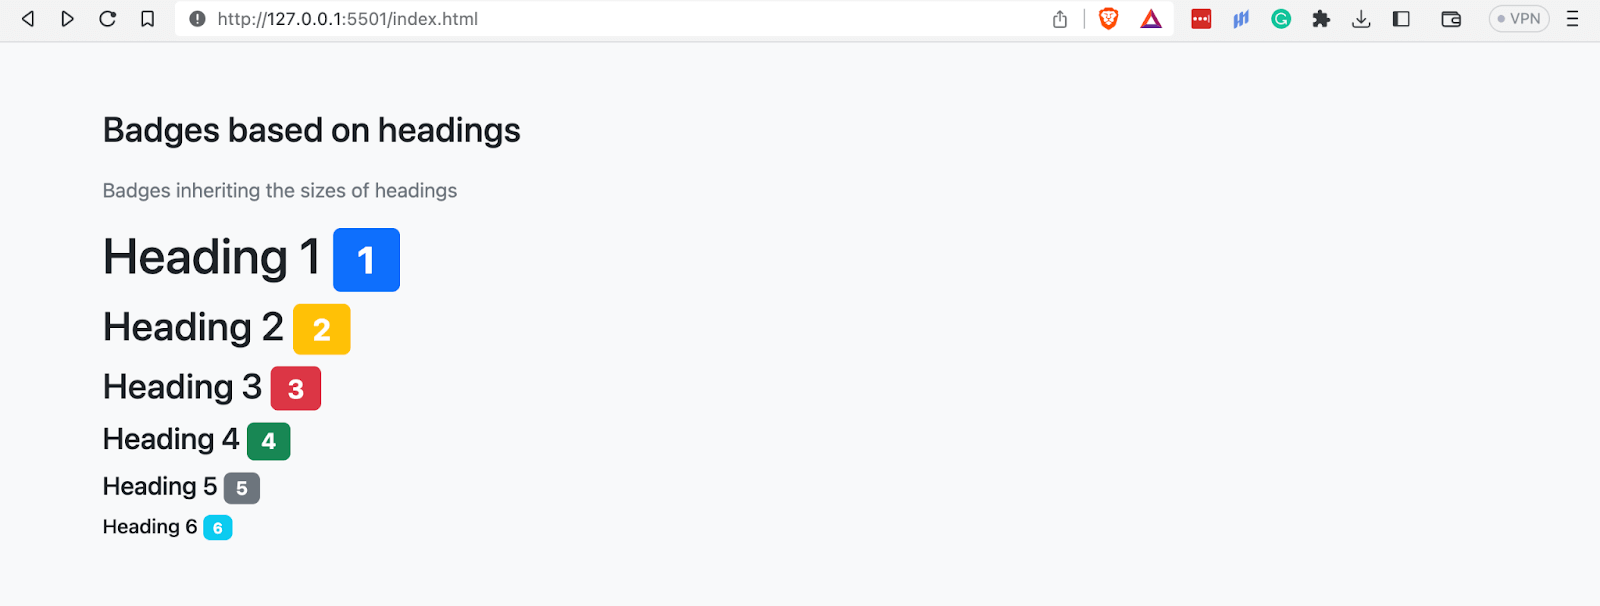The height and width of the screenshot is (606, 1600).
Task: Open the extensions puzzle menu
Action: [1321, 19]
